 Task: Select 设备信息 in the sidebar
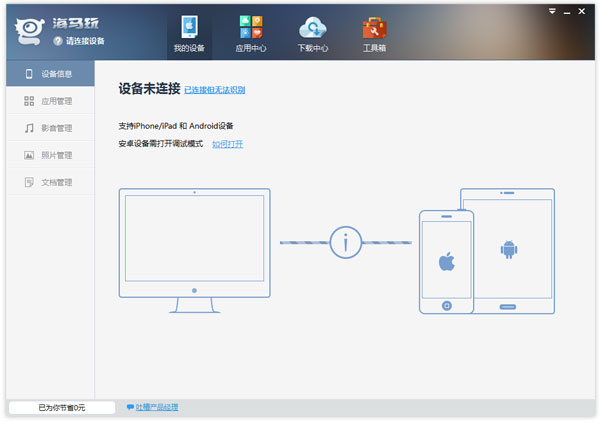click(x=50, y=73)
